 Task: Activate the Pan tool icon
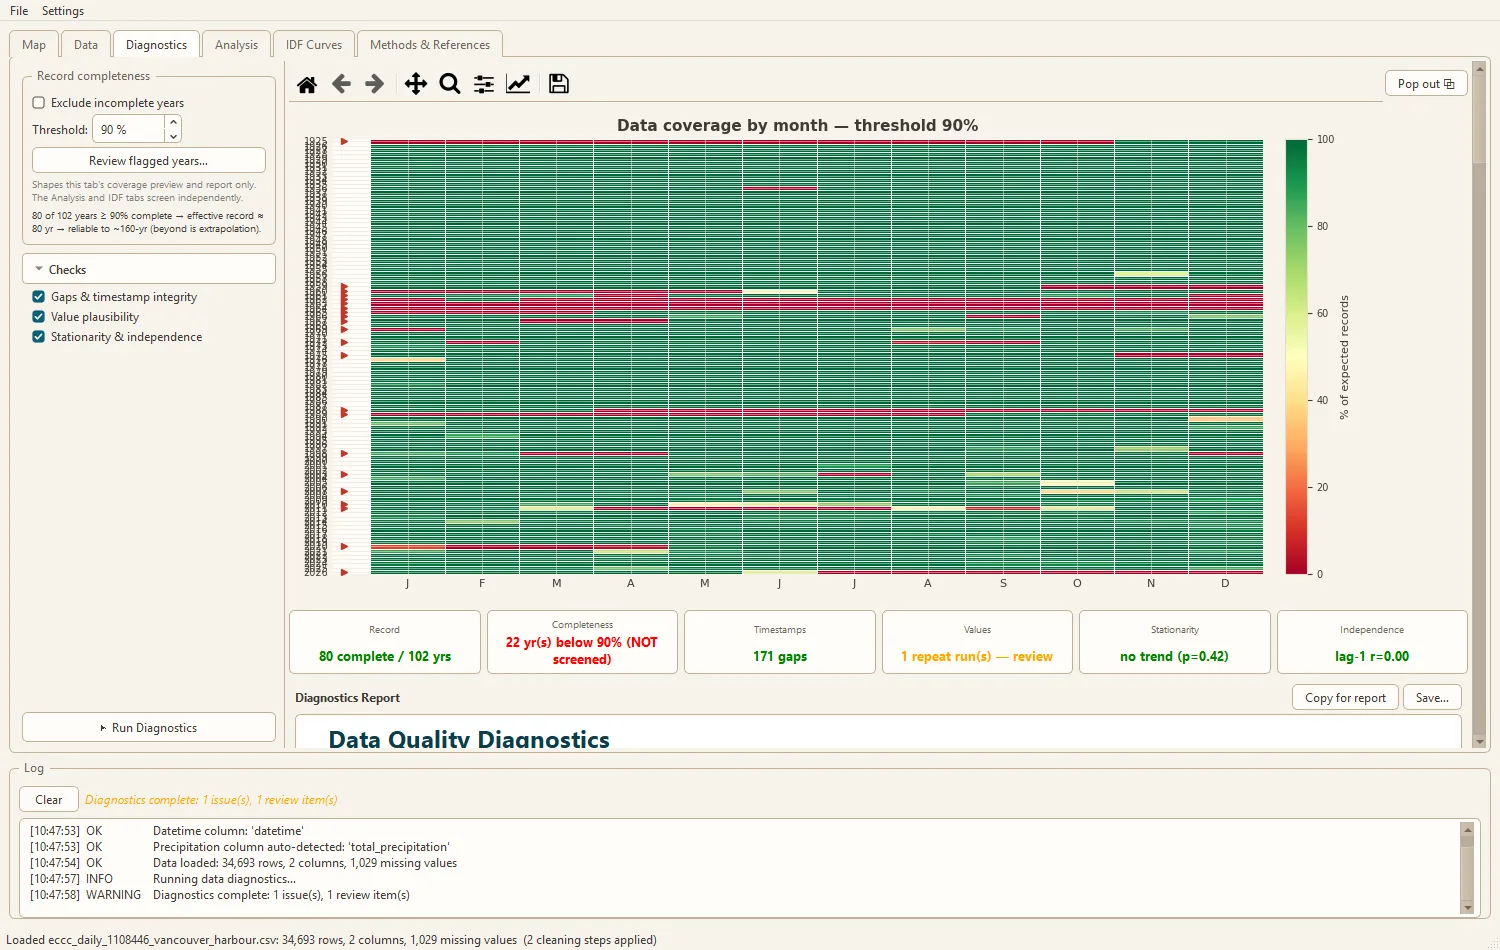point(416,84)
